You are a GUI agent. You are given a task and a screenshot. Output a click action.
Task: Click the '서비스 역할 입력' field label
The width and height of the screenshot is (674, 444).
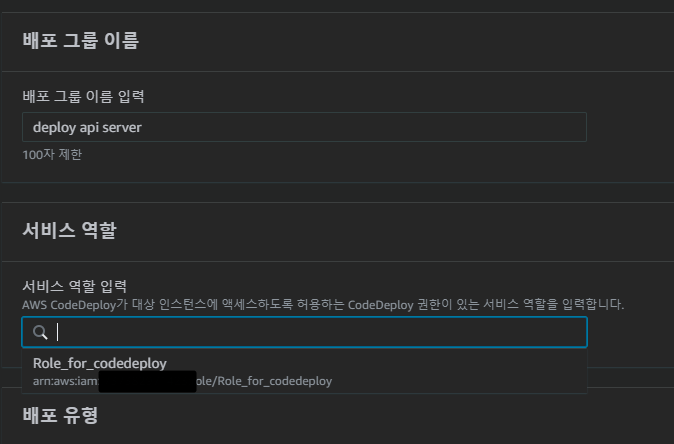coord(74,286)
